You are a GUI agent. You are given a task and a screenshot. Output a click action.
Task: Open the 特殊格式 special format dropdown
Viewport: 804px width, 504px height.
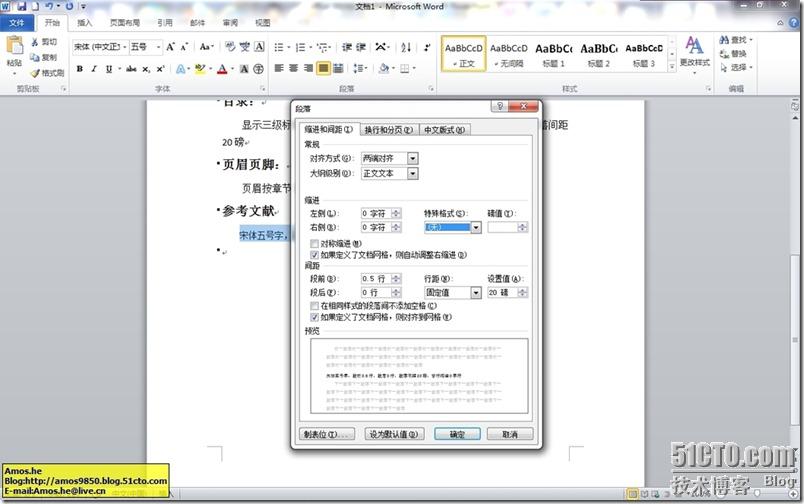coord(476,227)
